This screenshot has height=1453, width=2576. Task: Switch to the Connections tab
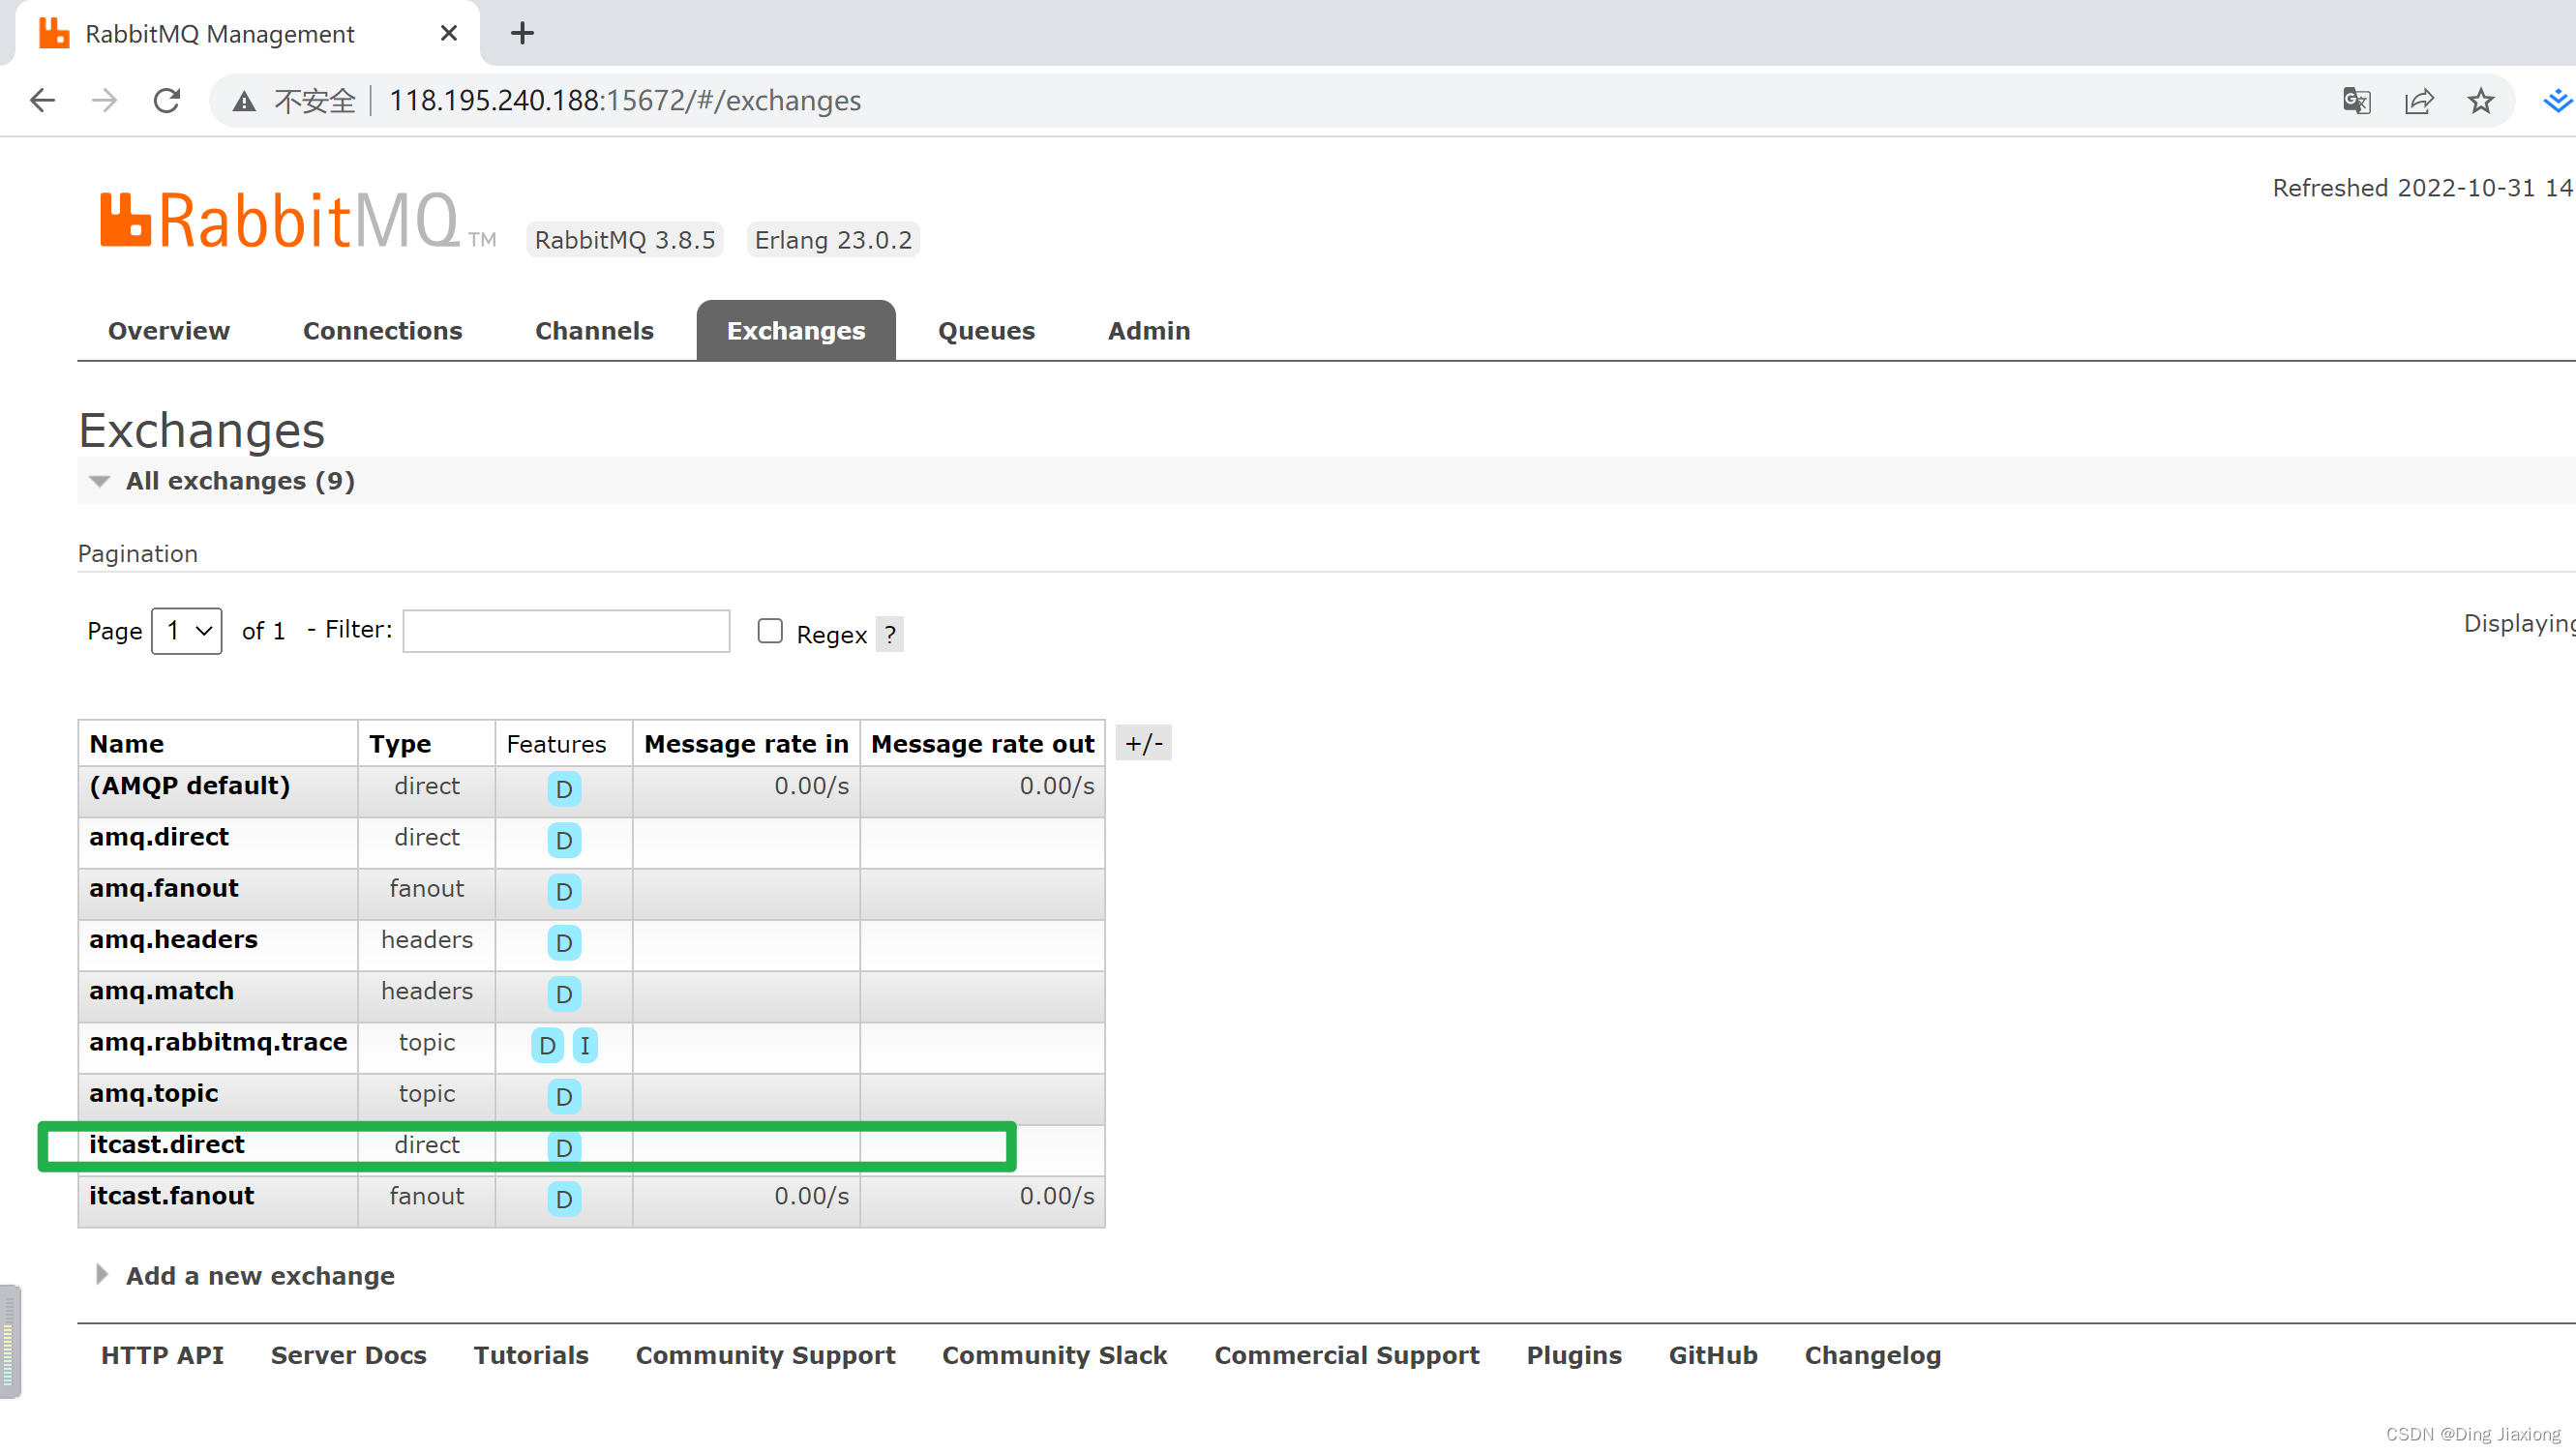[x=382, y=331]
